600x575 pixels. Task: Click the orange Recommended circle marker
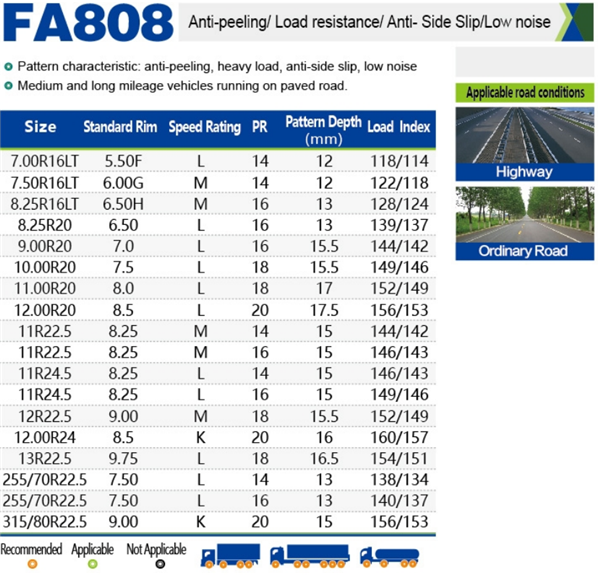point(33,564)
